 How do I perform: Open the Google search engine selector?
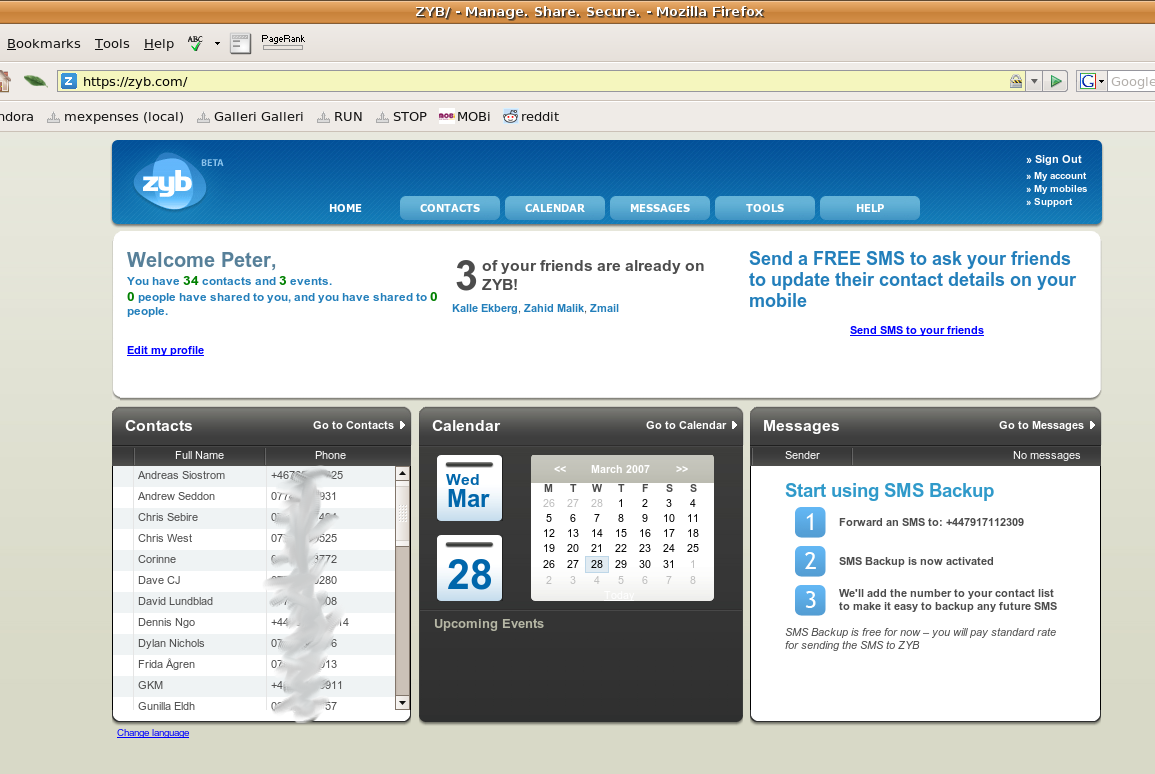click(1092, 81)
